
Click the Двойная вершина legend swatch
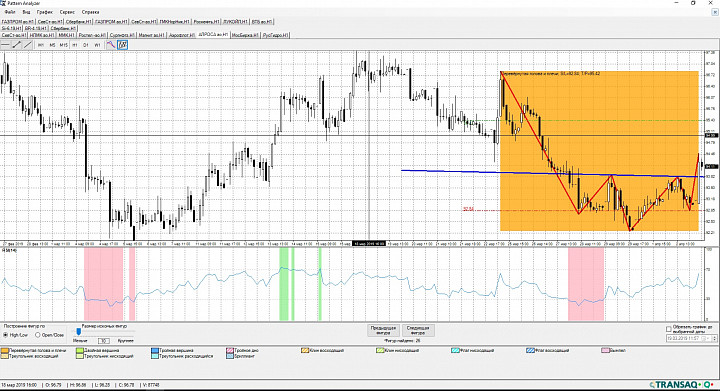click(79, 351)
